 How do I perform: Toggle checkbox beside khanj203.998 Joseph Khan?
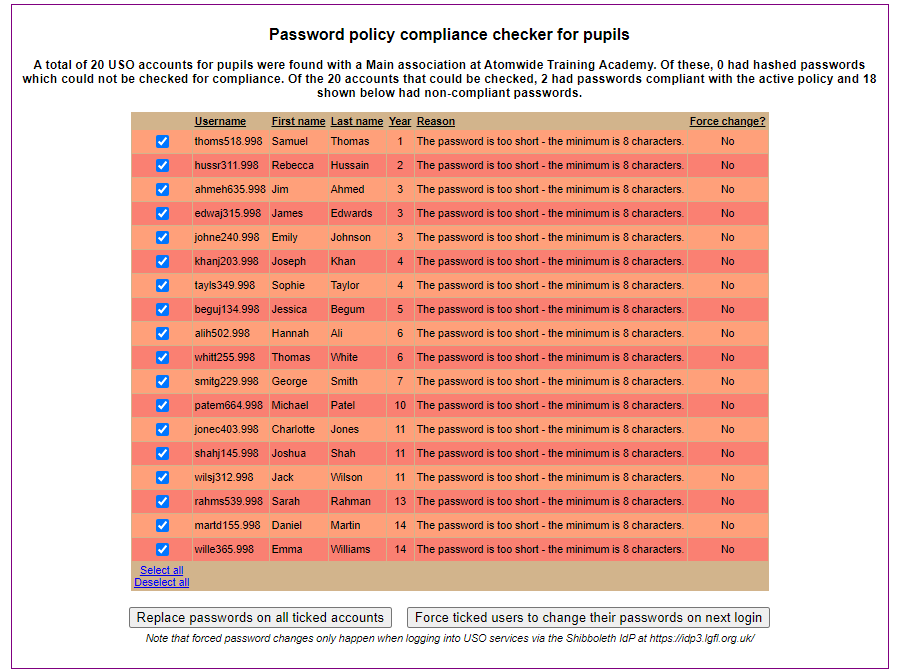(162, 261)
